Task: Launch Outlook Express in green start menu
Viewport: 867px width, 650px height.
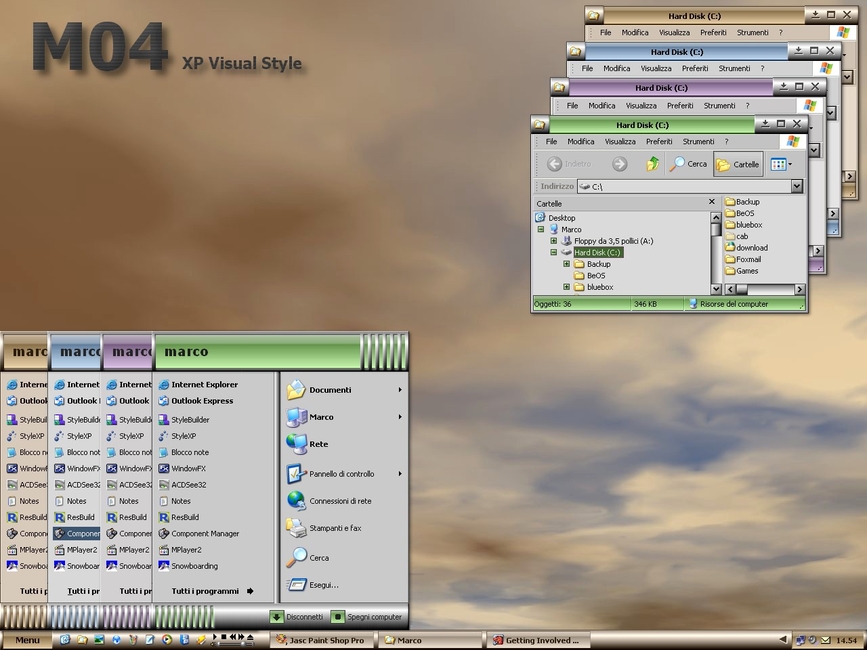Action: [x=196, y=401]
